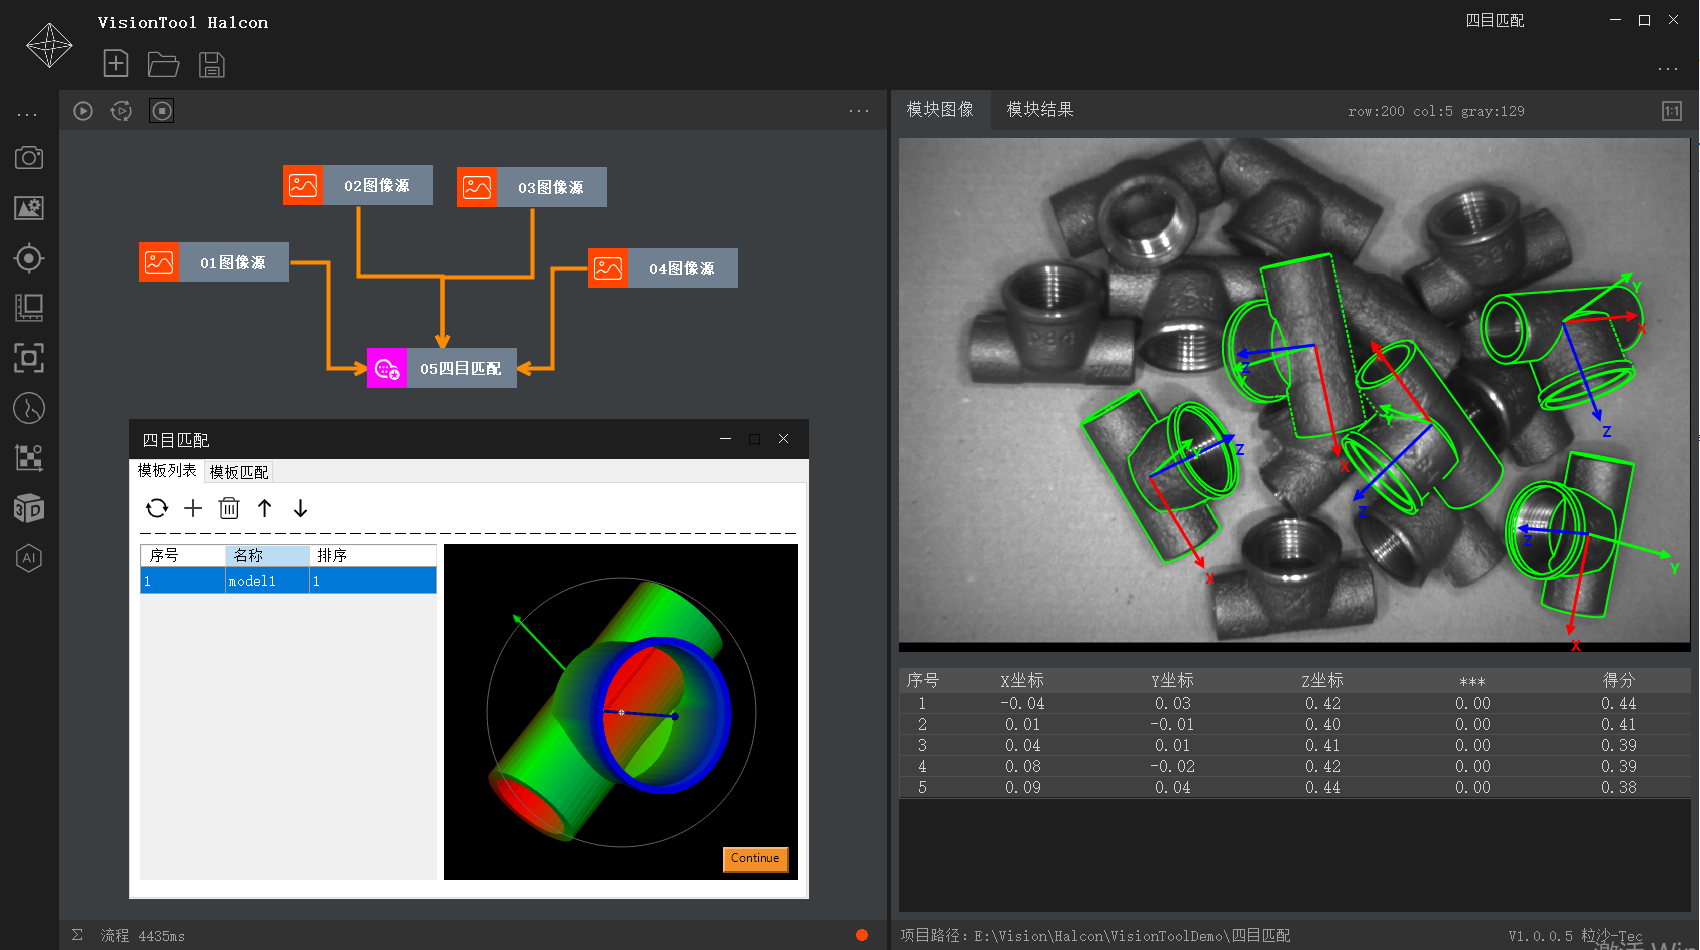
Task: Open the image processing sidebar icon
Action: (29, 208)
